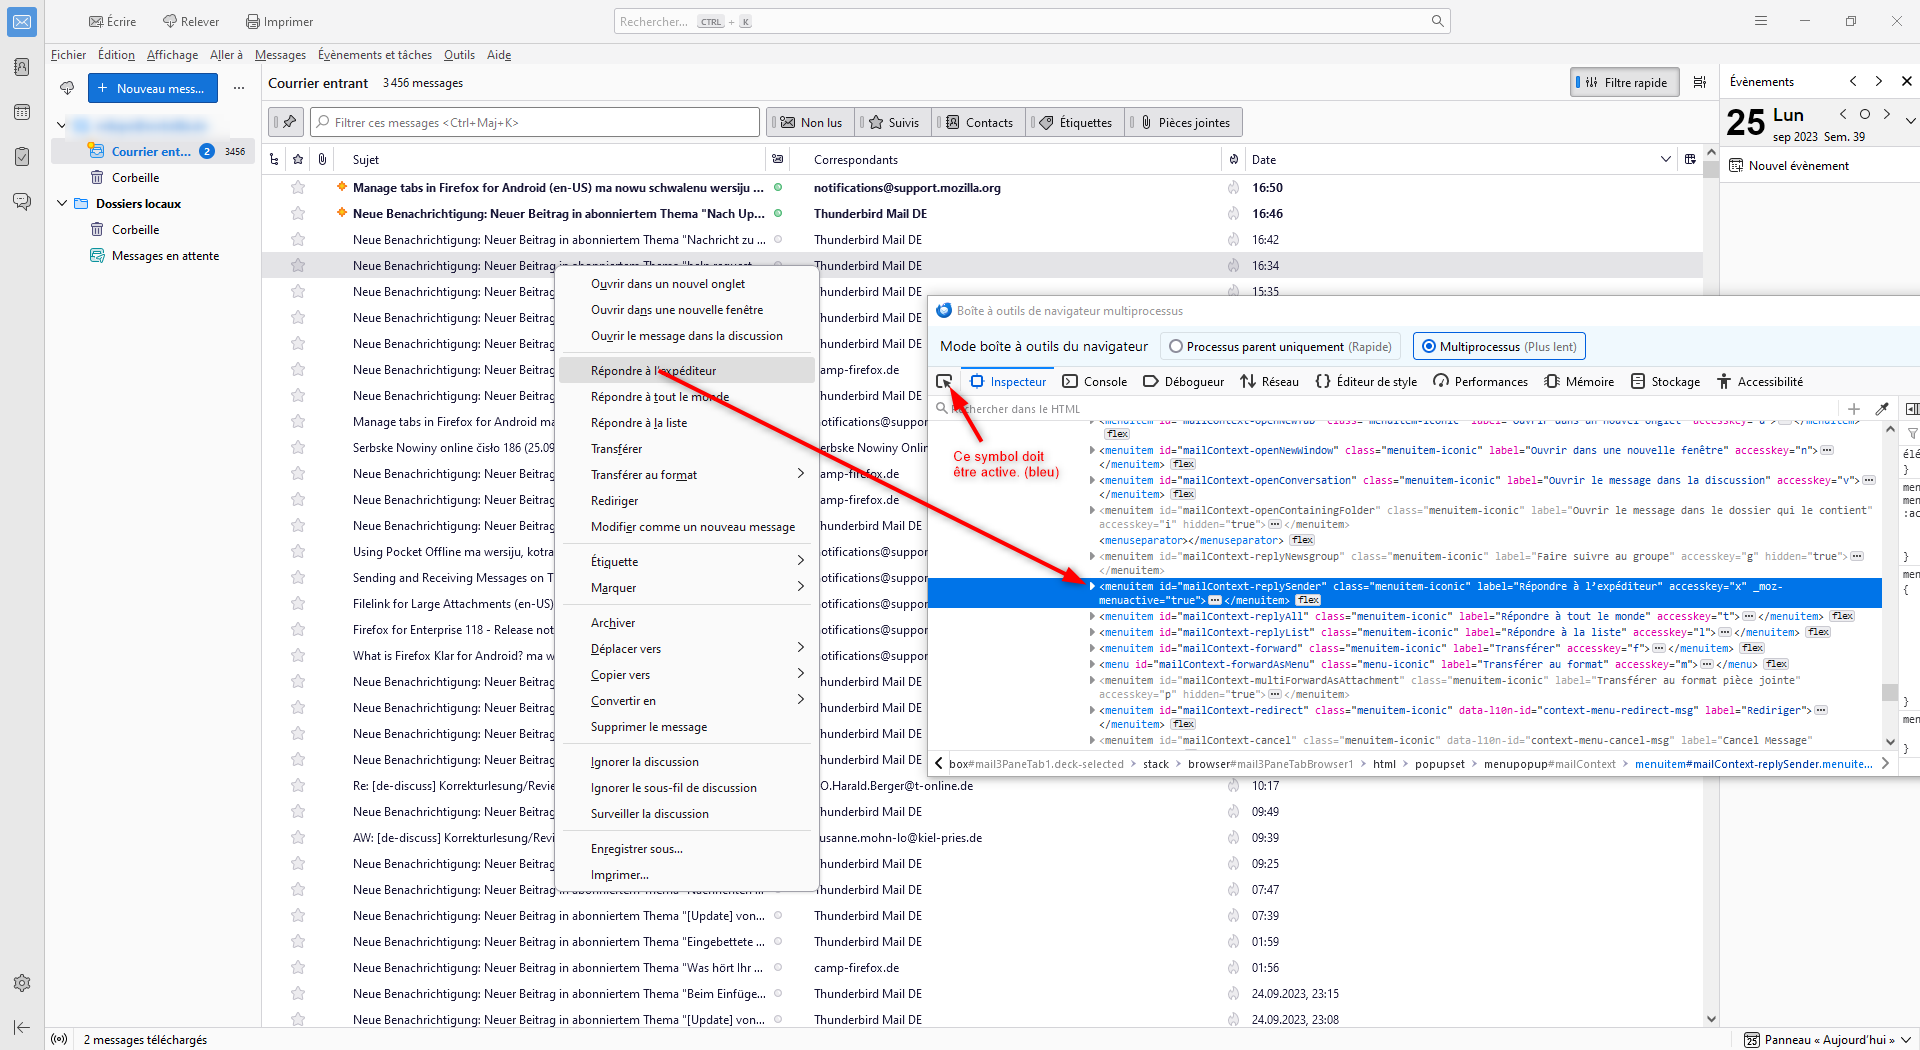Expand the Étiquette submenu
This screenshot has height=1050, width=1920.
800,561
